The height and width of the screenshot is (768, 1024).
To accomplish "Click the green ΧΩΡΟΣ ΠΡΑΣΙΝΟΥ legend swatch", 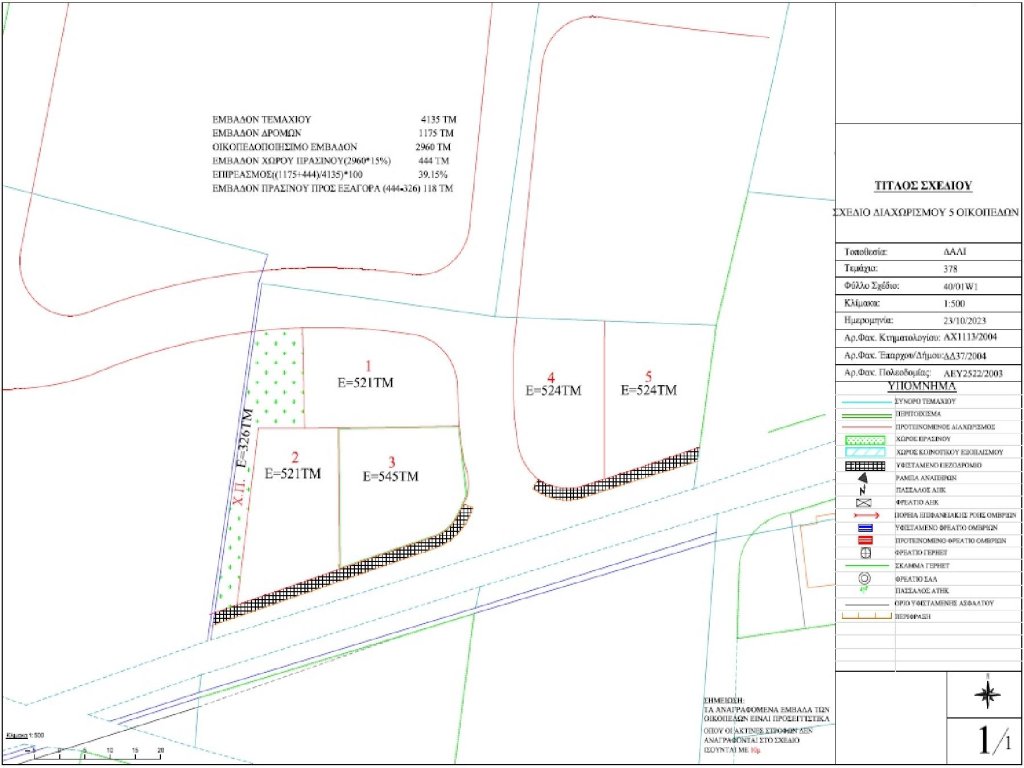I will [x=863, y=438].
